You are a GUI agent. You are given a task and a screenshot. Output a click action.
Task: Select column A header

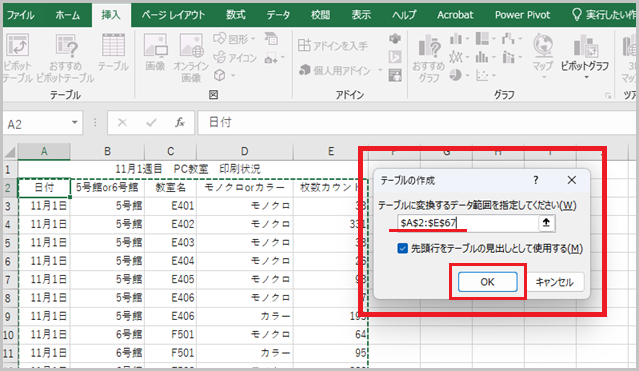pyautogui.click(x=44, y=151)
